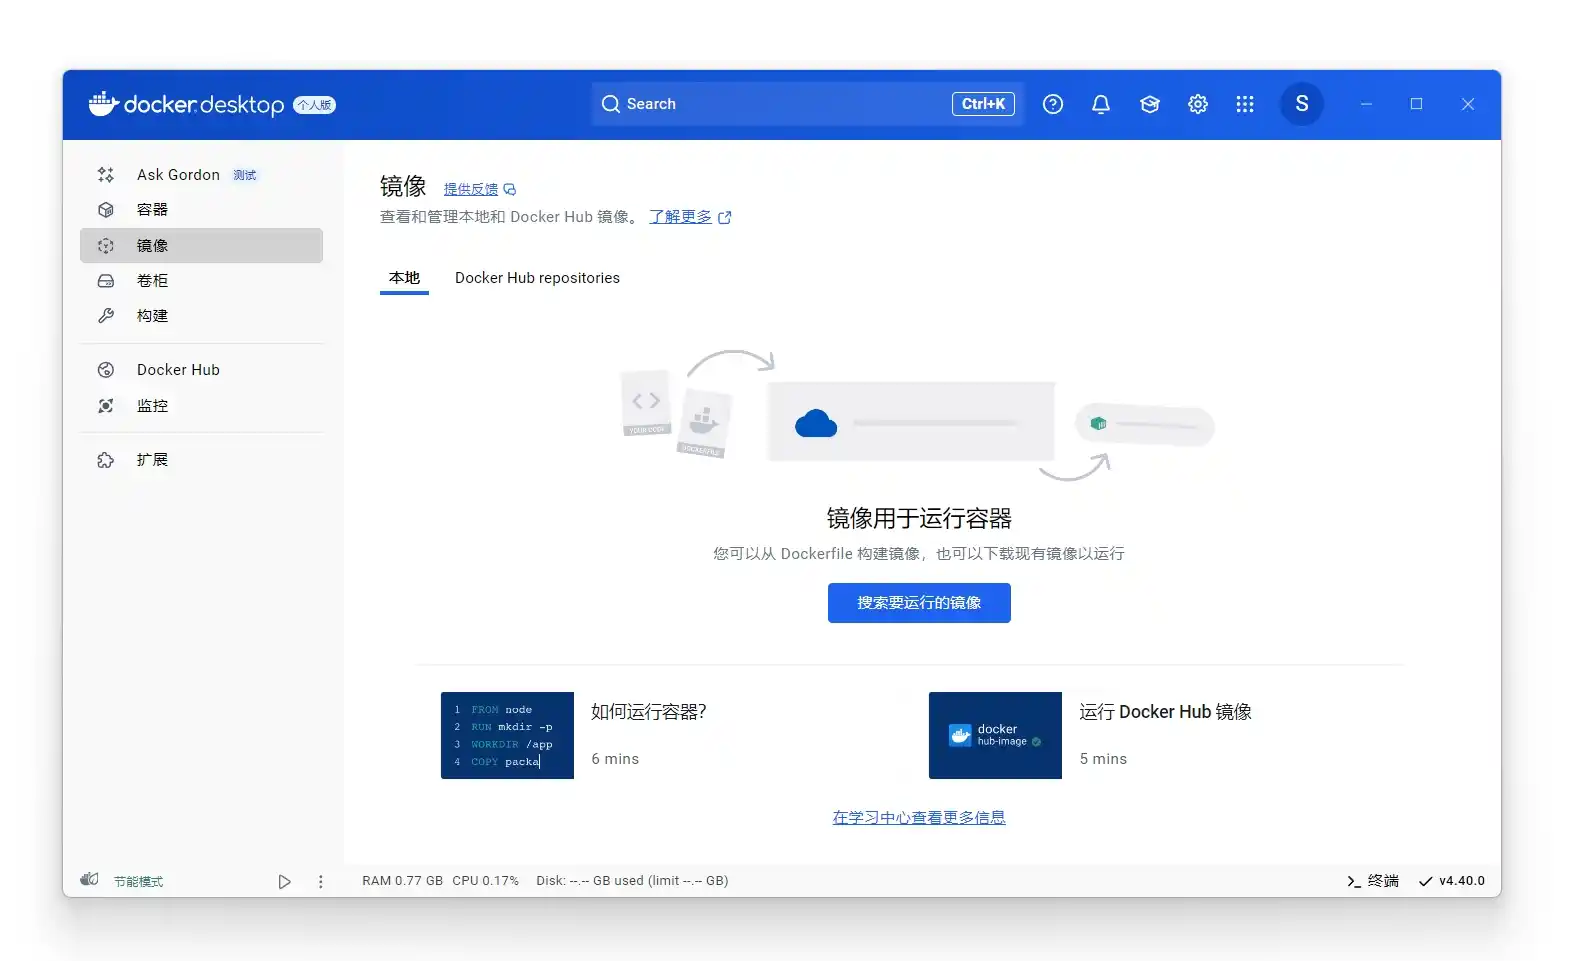Open the apps grid icon
1581x961 pixels.
tap(1244, 104)
